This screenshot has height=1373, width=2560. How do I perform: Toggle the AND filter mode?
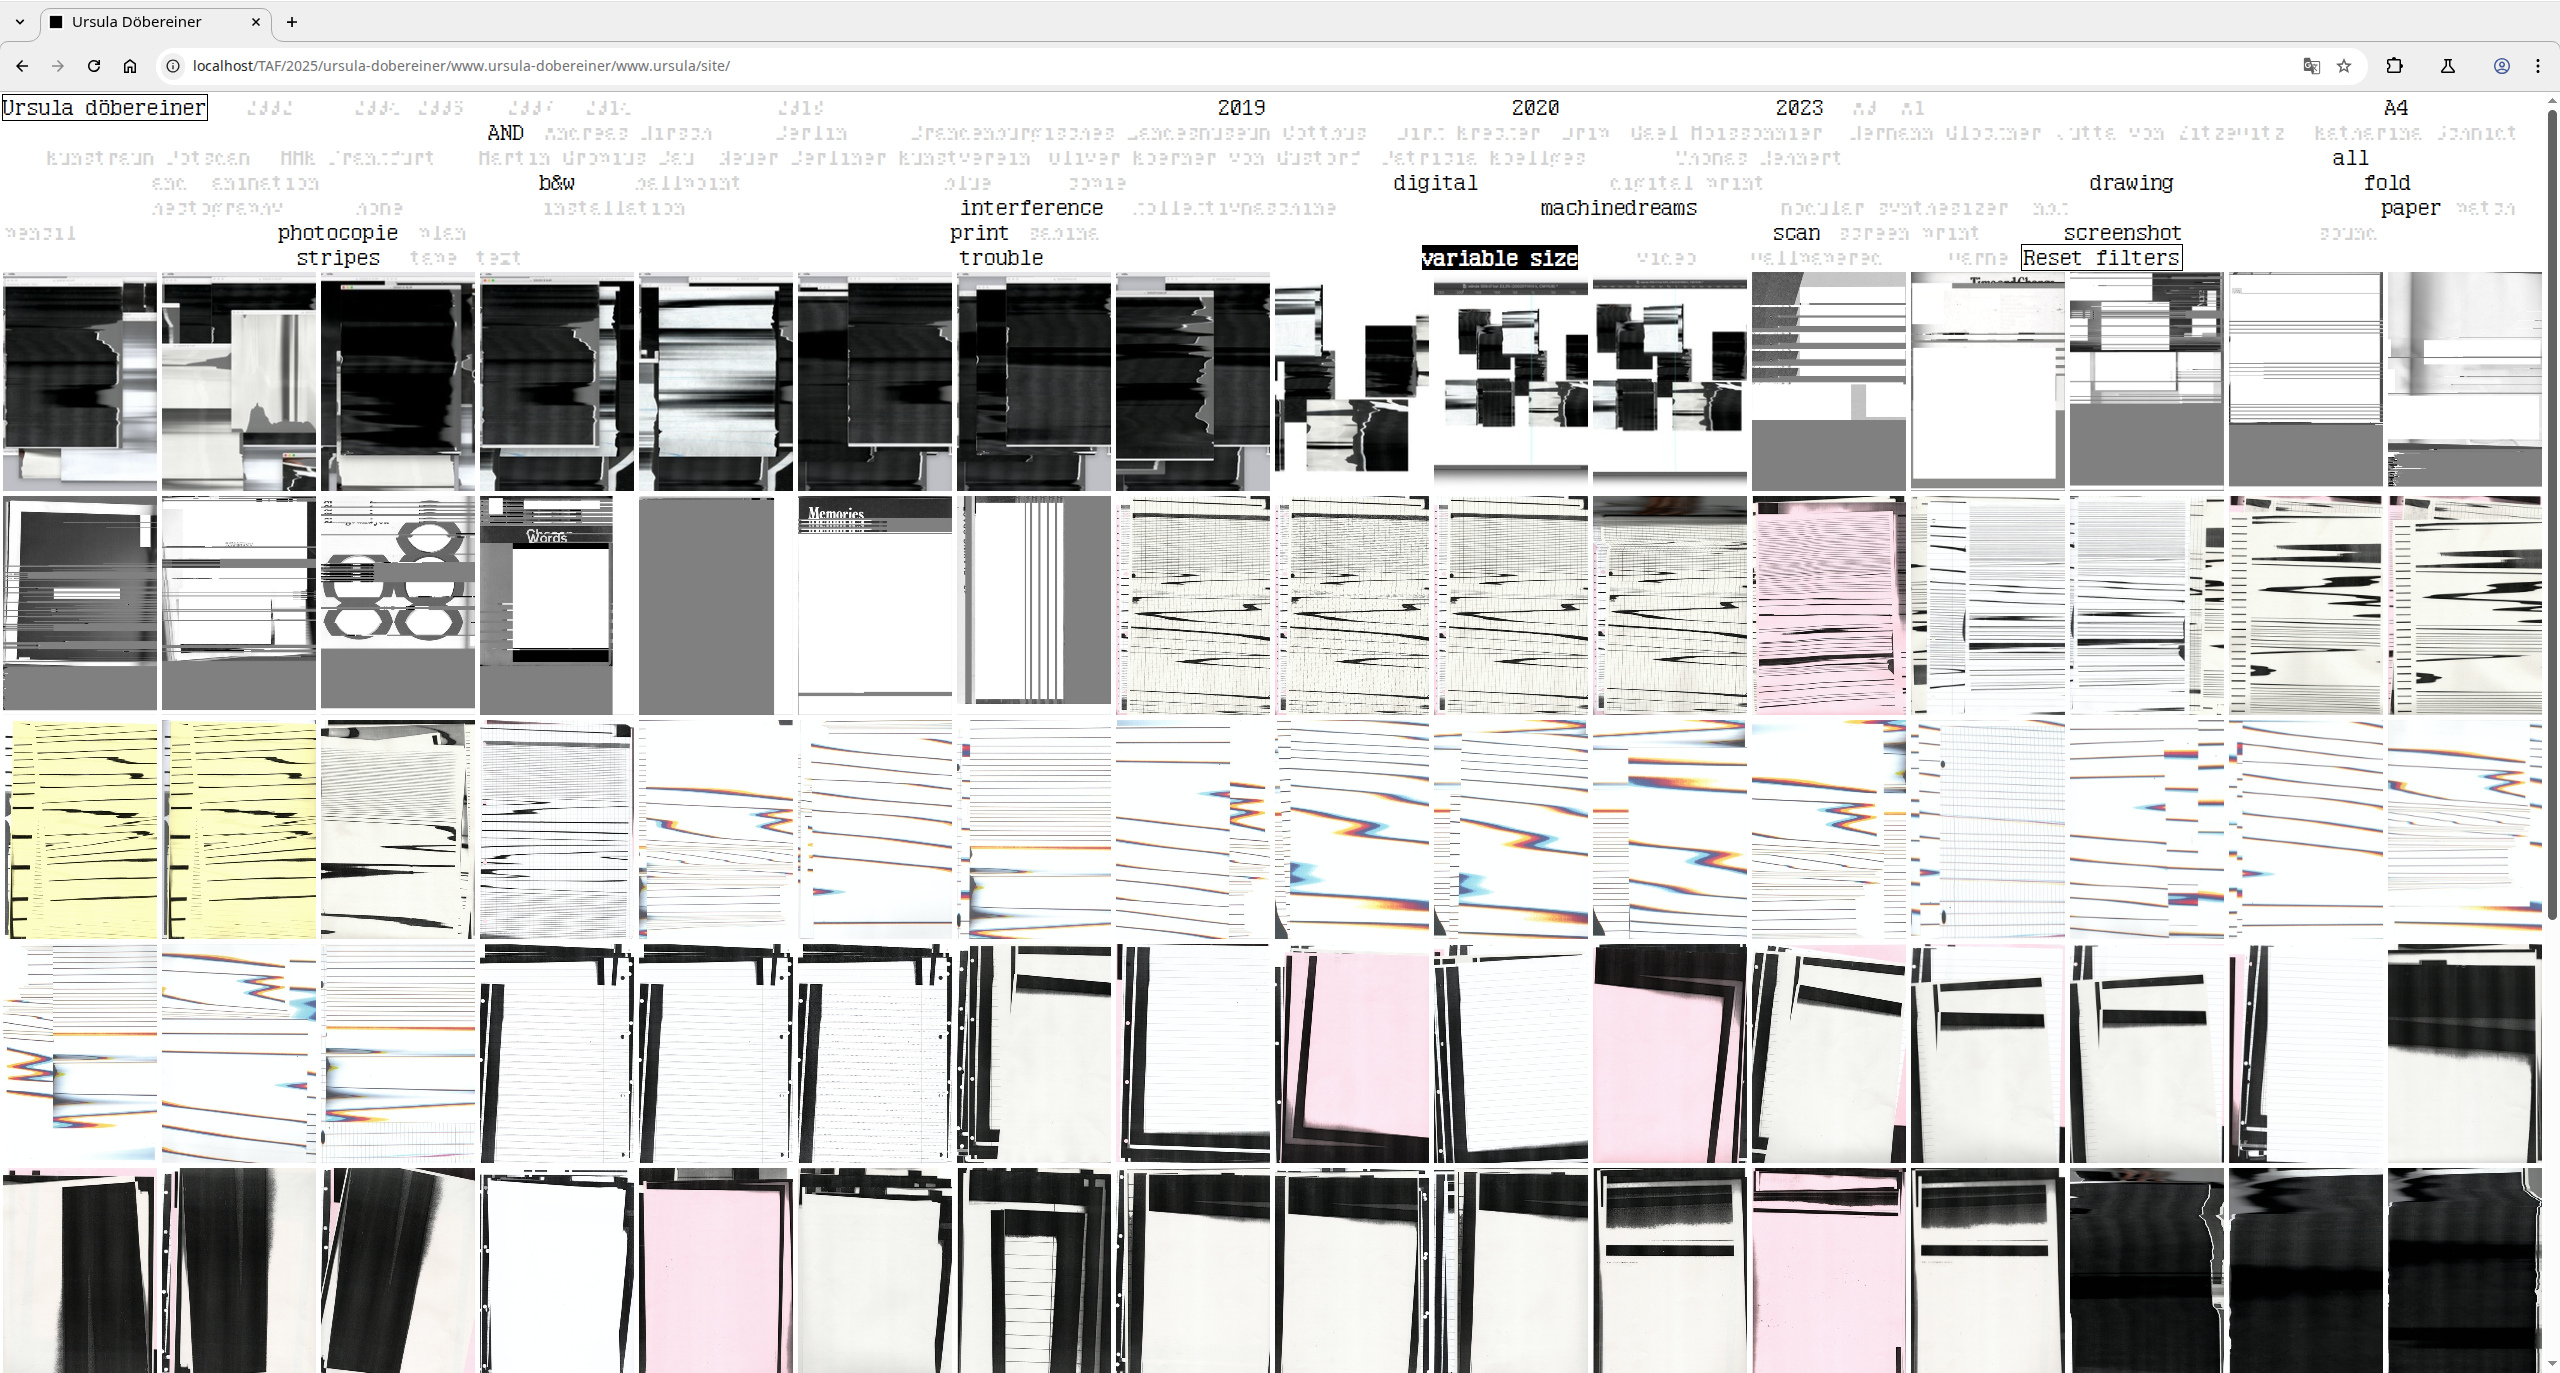coord(505,133)
